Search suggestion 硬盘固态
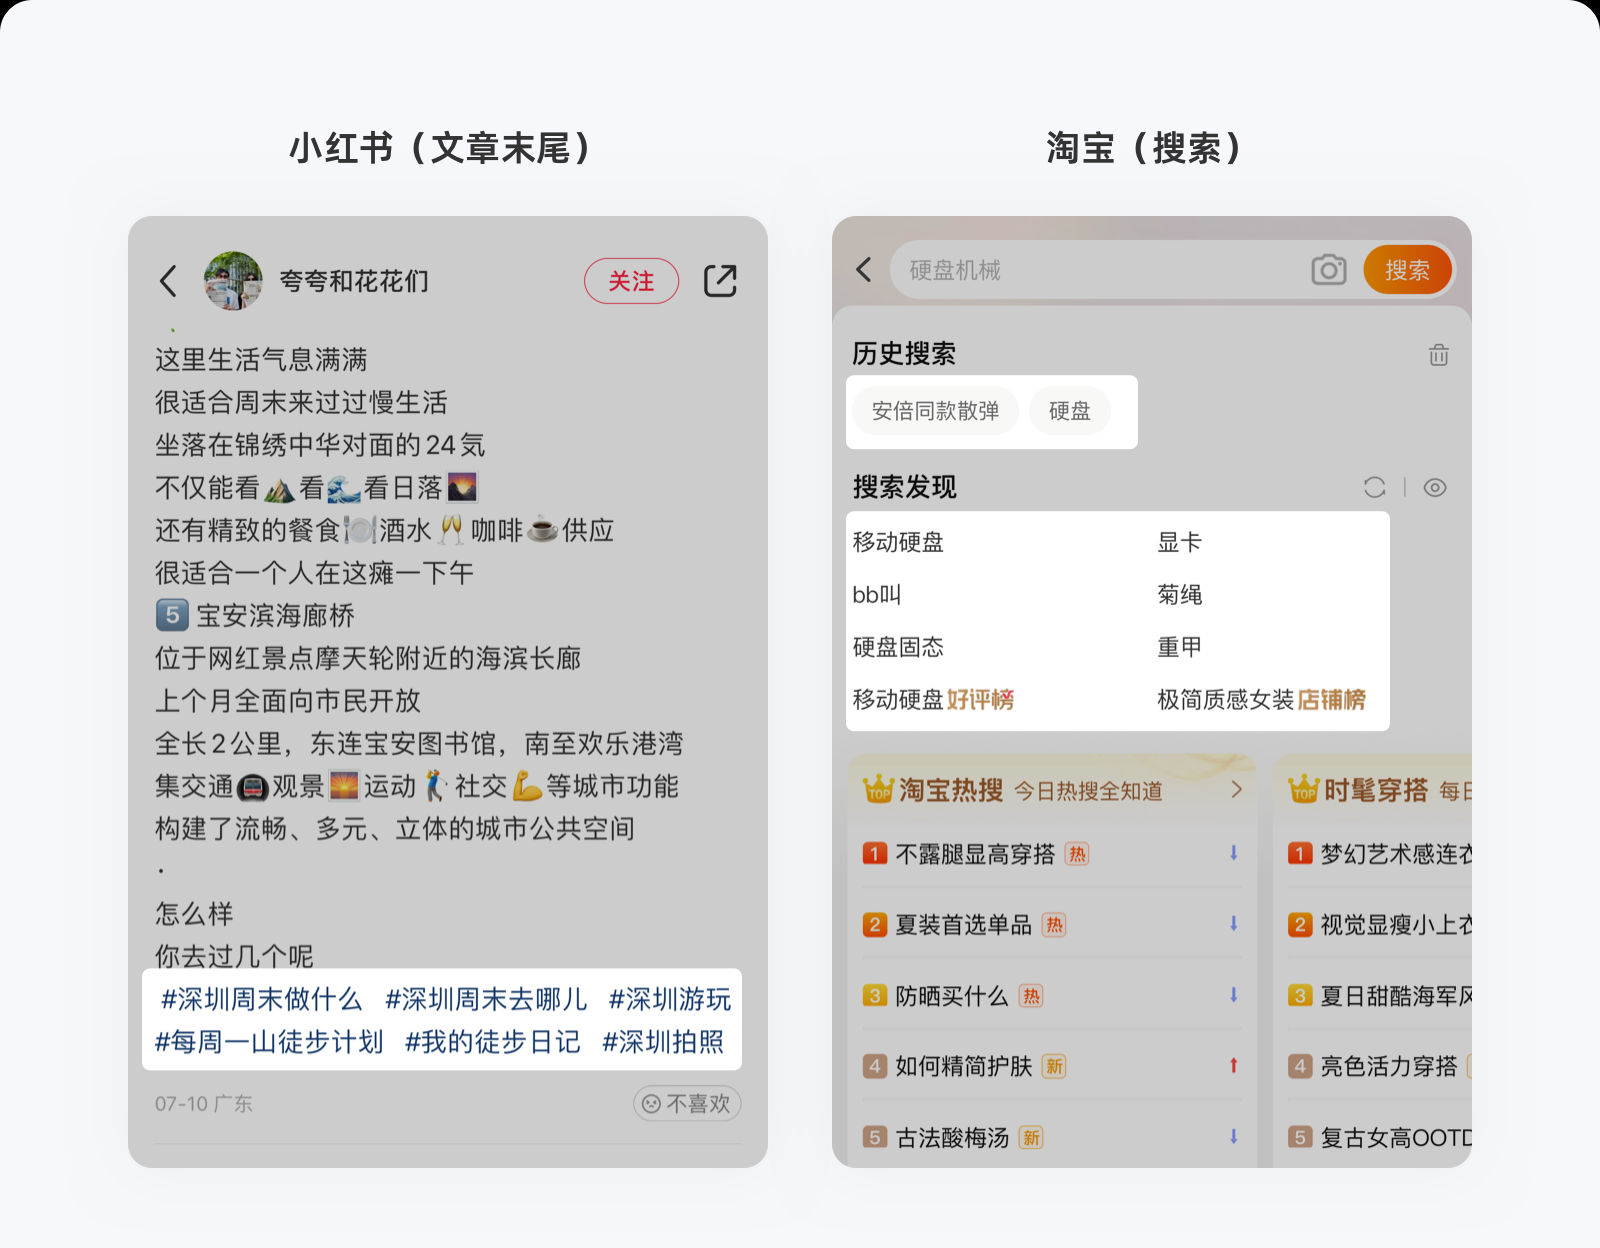 (x=898, y=647)
